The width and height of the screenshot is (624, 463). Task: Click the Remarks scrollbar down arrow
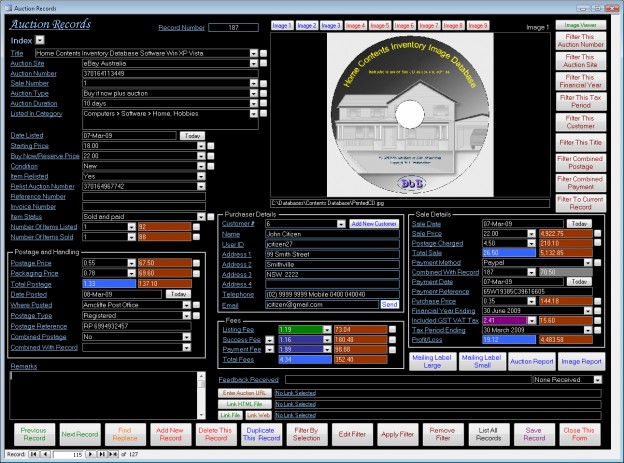[x=201, y=415]
